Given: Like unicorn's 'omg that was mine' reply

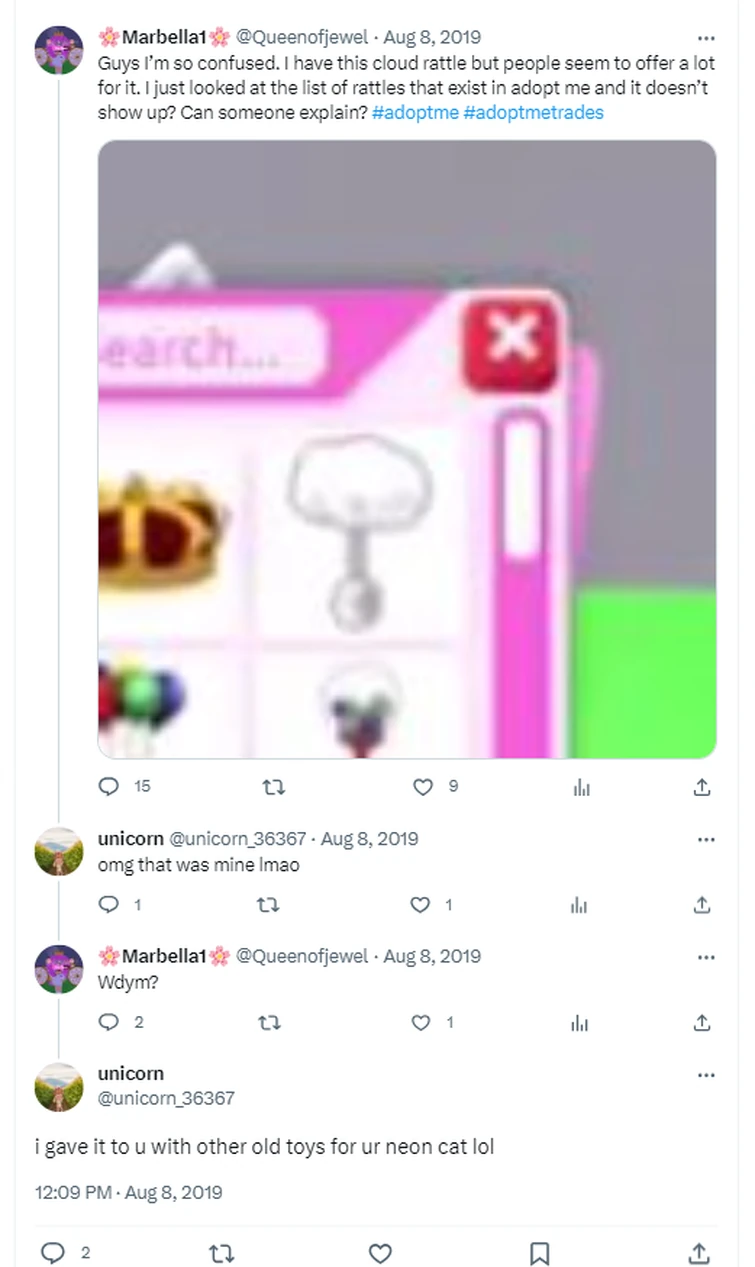Looking at the screenshot, I should coord(422,905).
